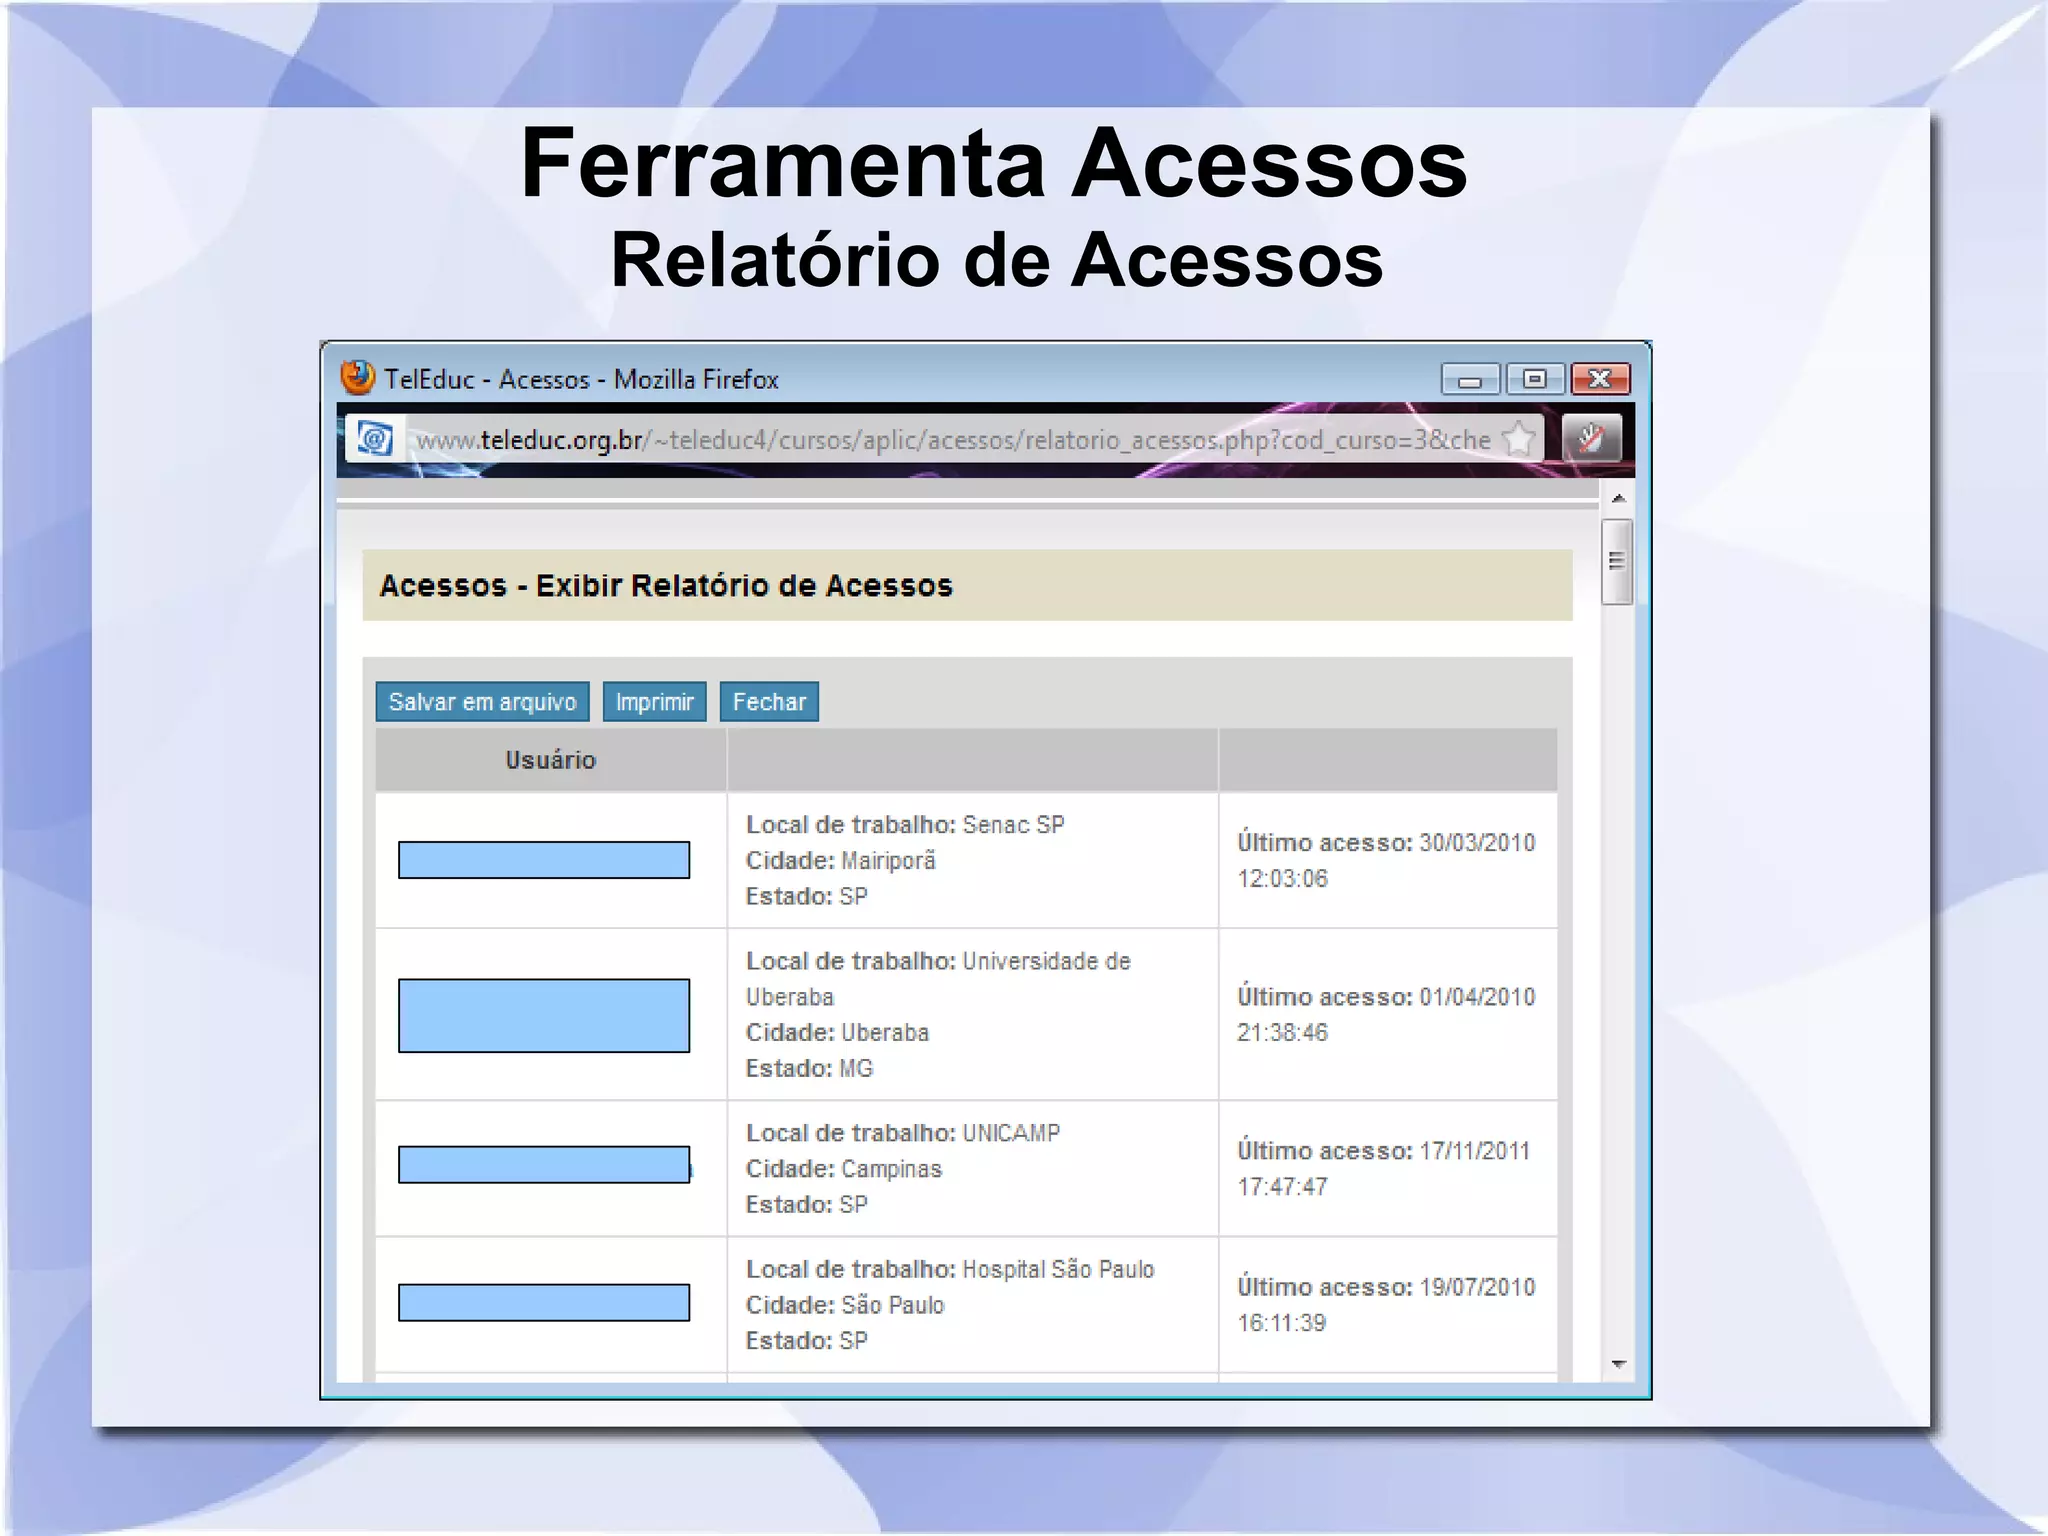Click the vertical scrollbar thumb

pos(1616,561)
